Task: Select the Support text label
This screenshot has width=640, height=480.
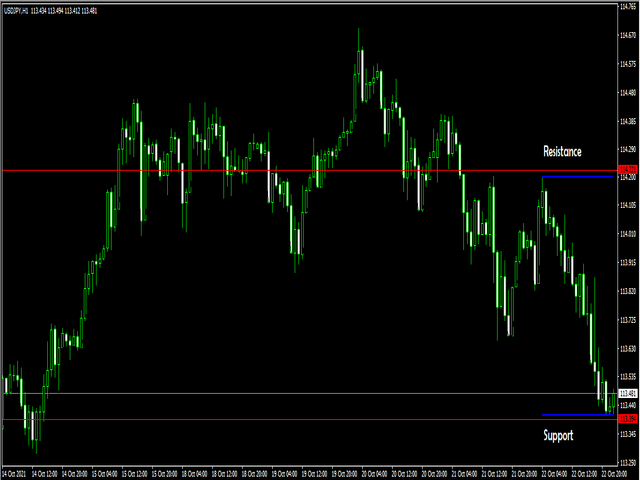Action: click(x=558, y=435)
